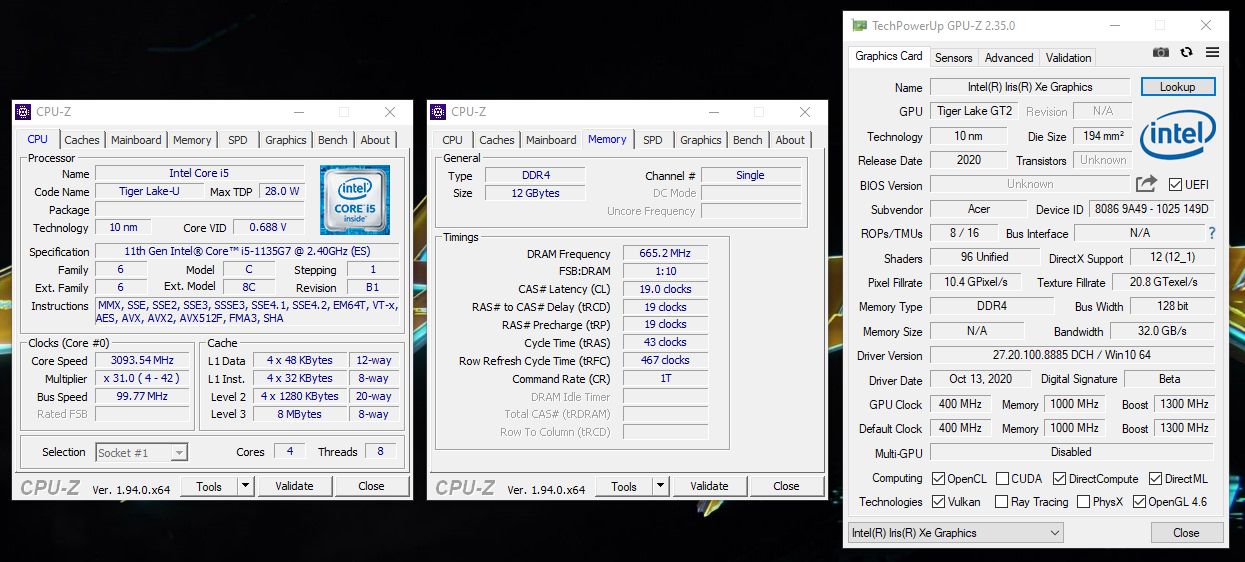The image size is (1245, 562).
Task: Toggle the OpenCL checkbox
Action: [x=938, y=479]
